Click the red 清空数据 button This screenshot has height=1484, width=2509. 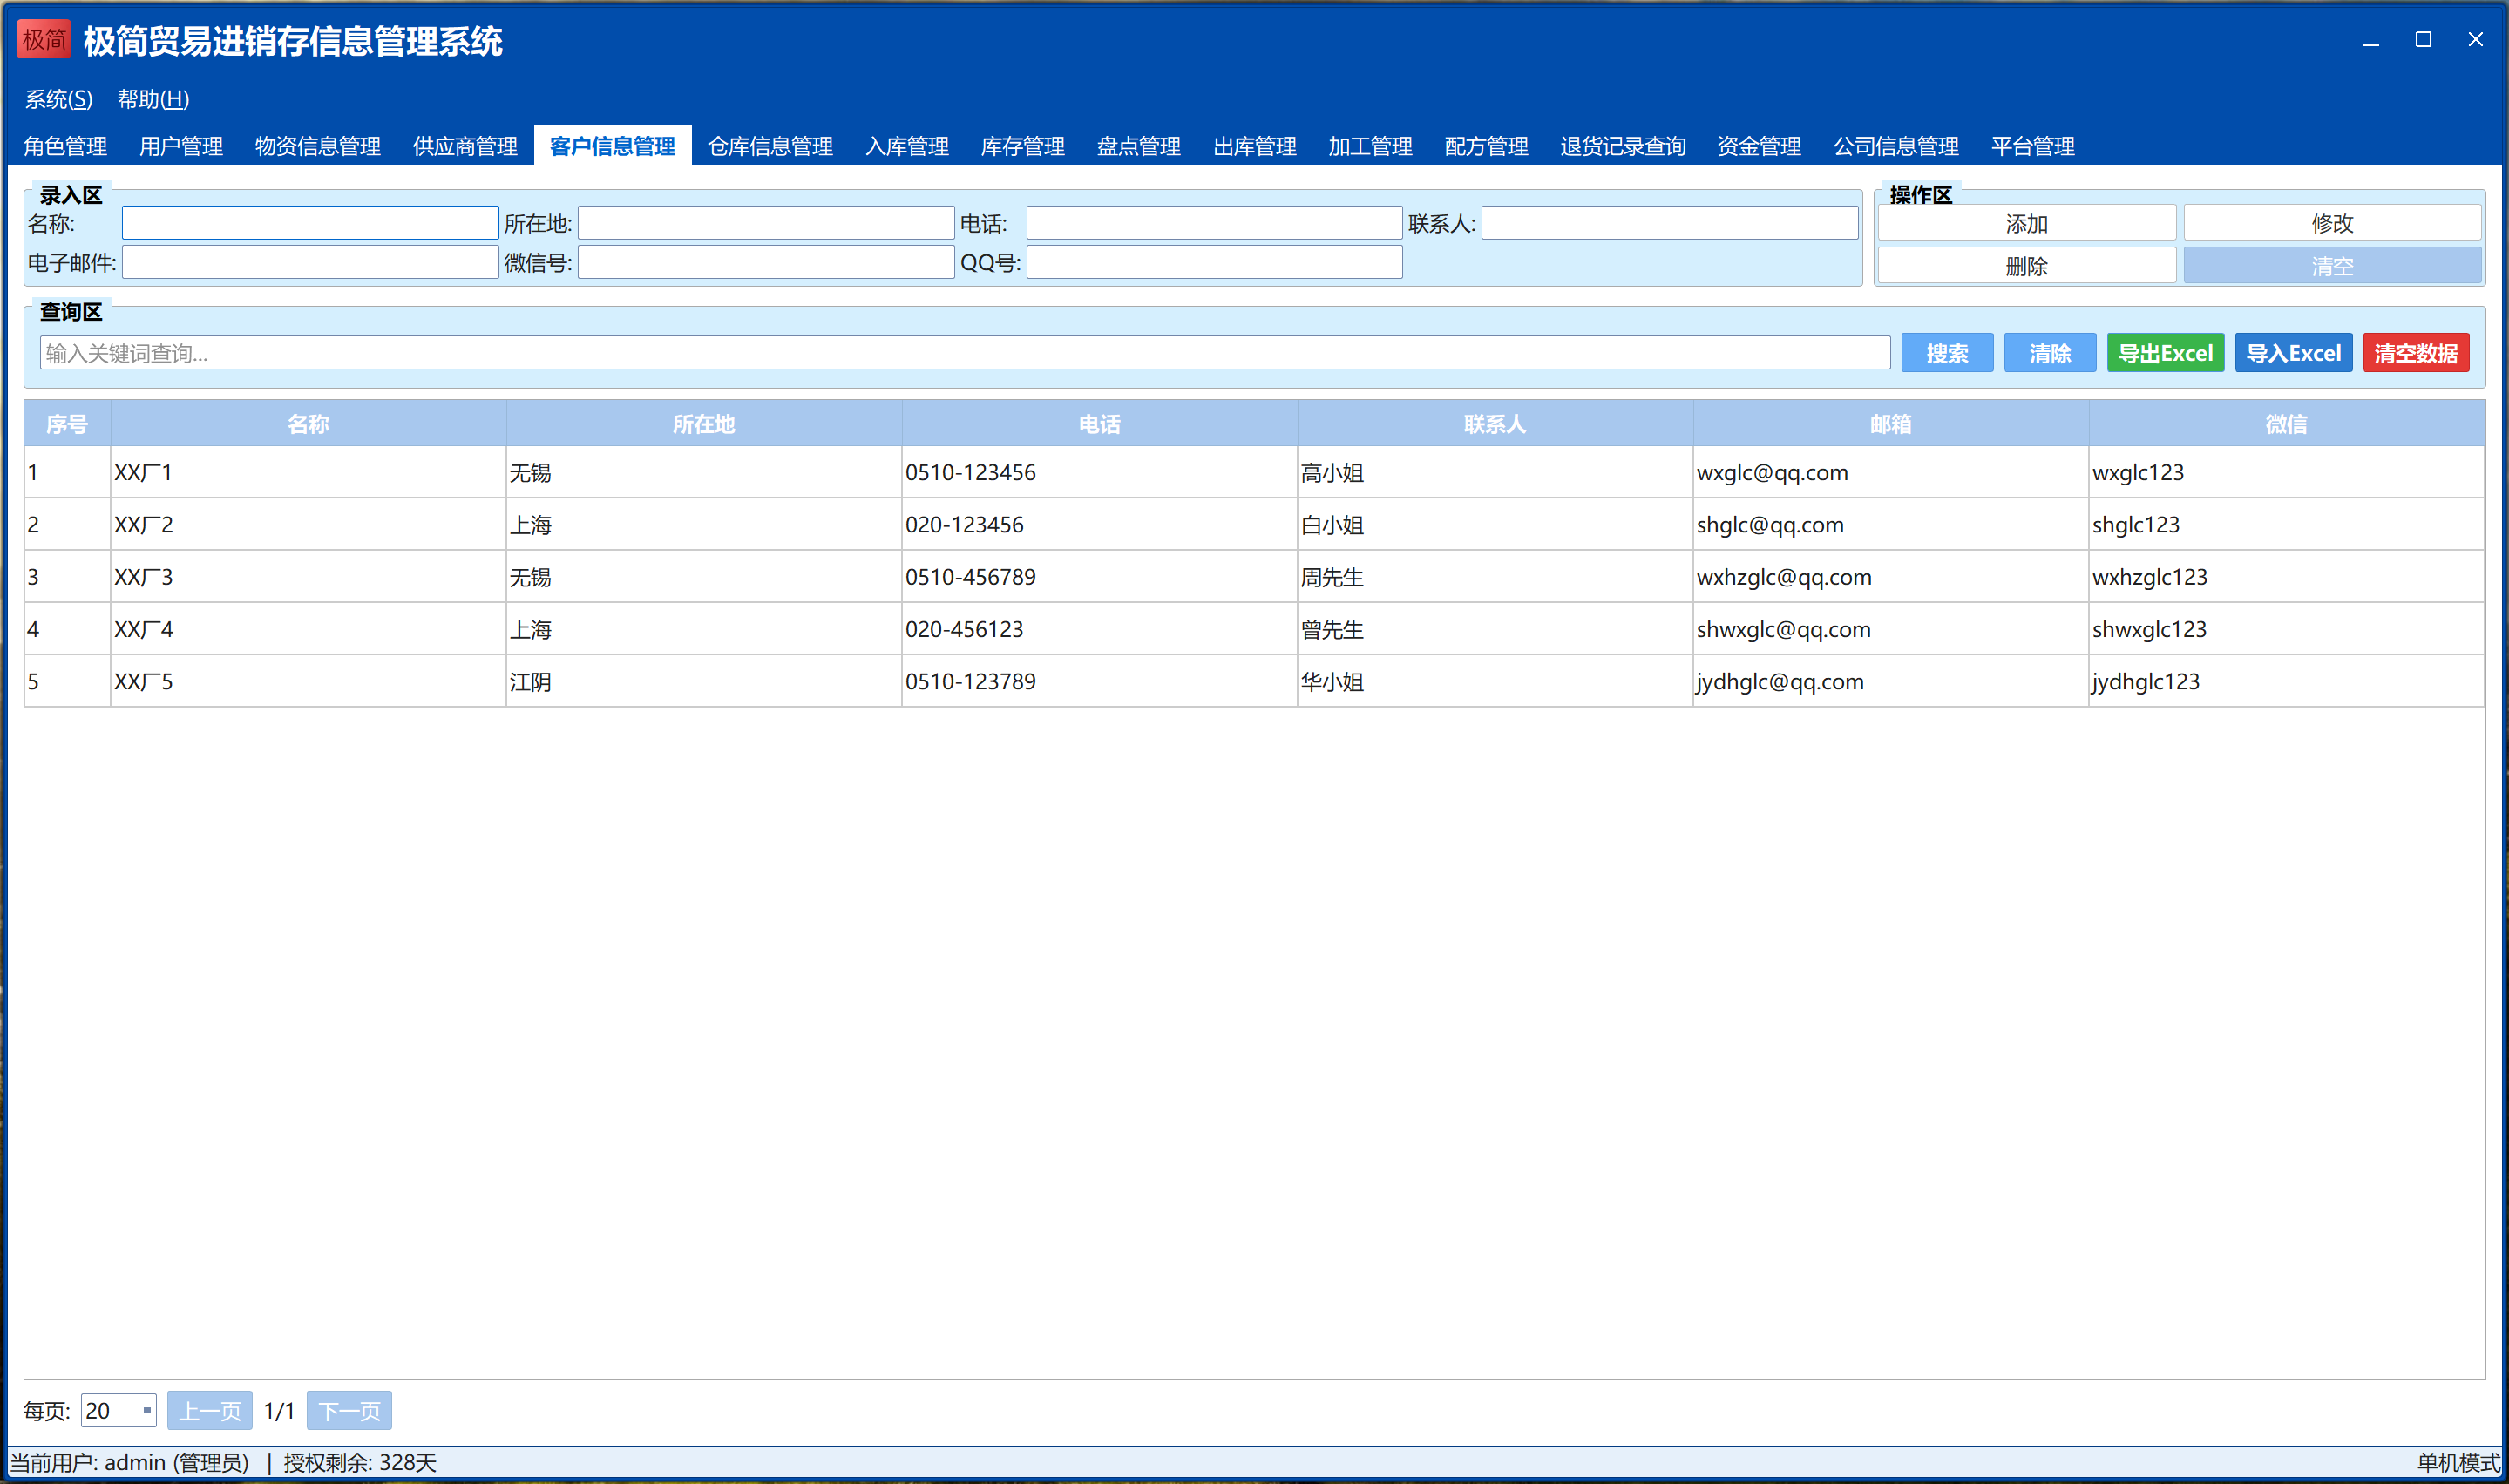tap(2416, 353)
